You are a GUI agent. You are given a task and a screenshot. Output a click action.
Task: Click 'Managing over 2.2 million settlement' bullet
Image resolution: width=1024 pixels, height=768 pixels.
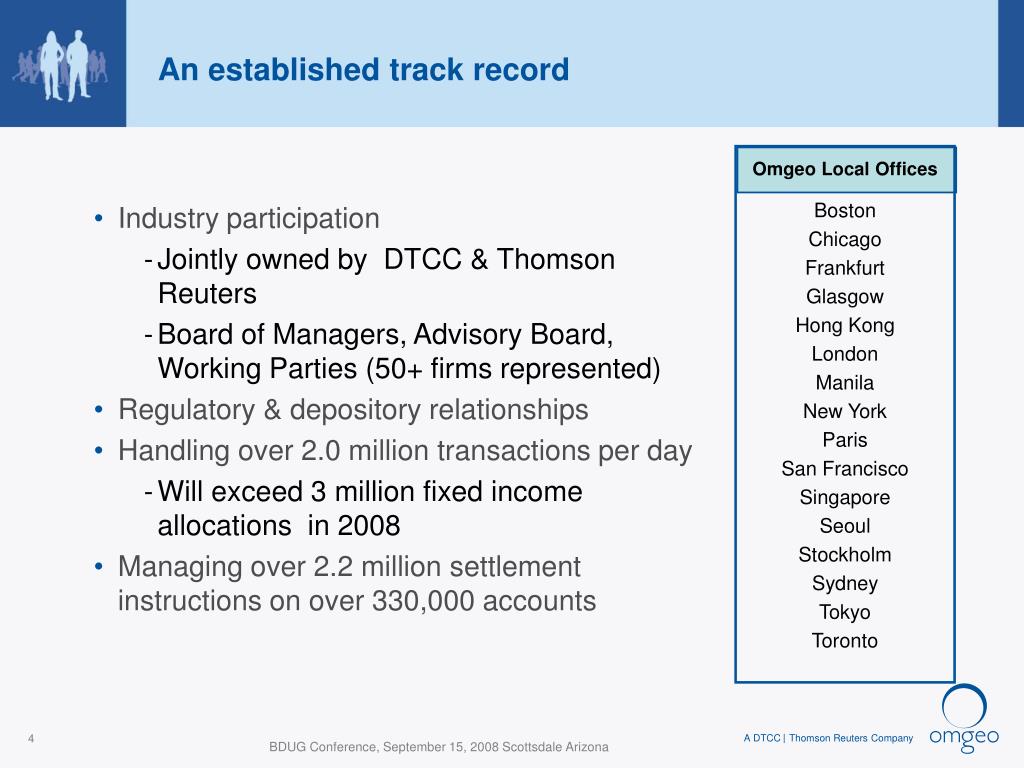tap(357, 584)
